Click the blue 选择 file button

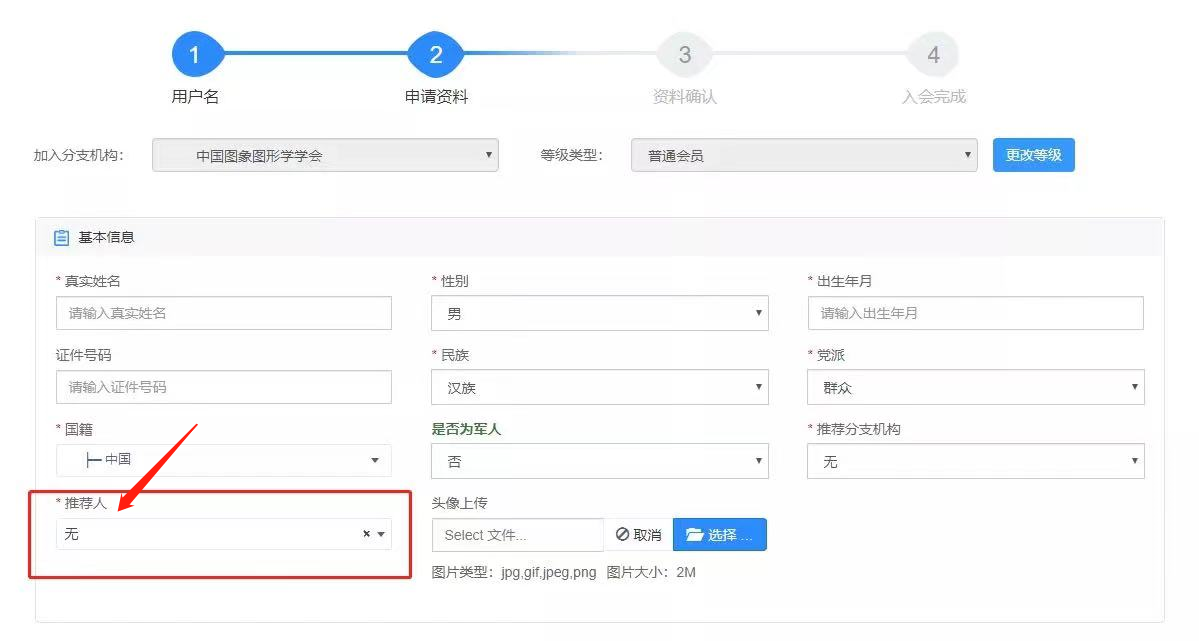coord(720,535)
